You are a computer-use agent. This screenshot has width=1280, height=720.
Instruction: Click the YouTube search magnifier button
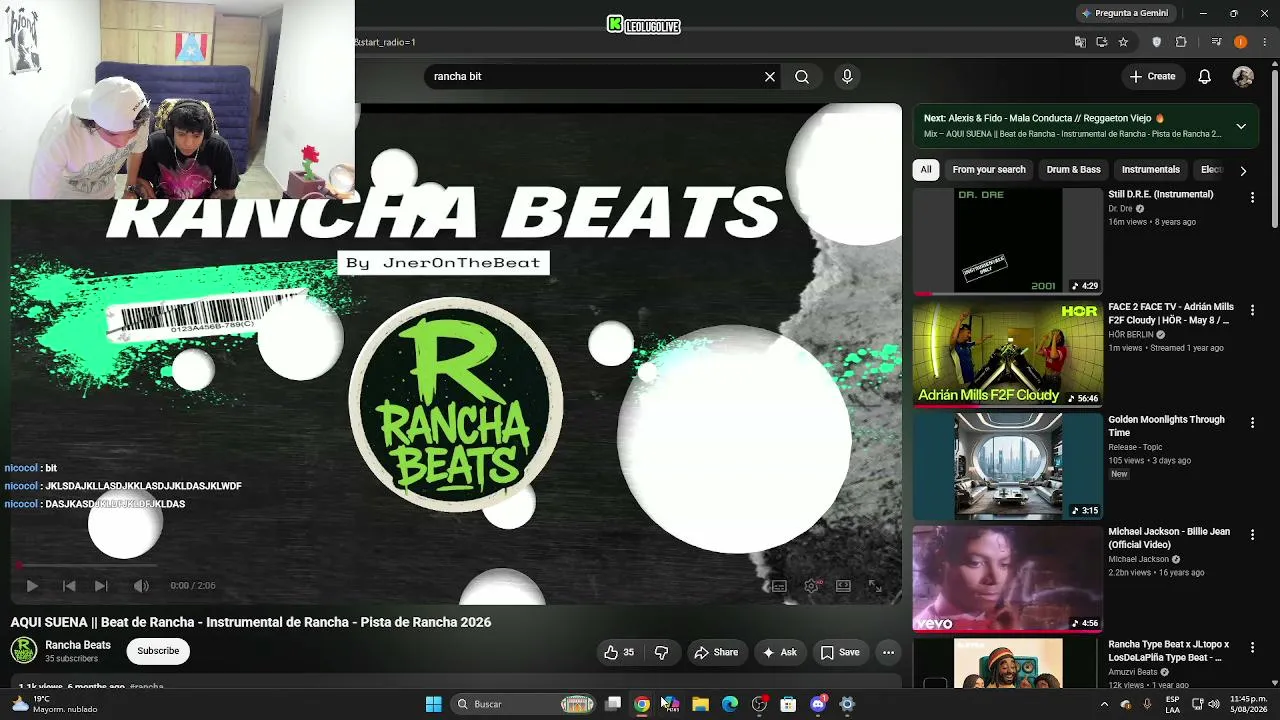coord(802,76)
